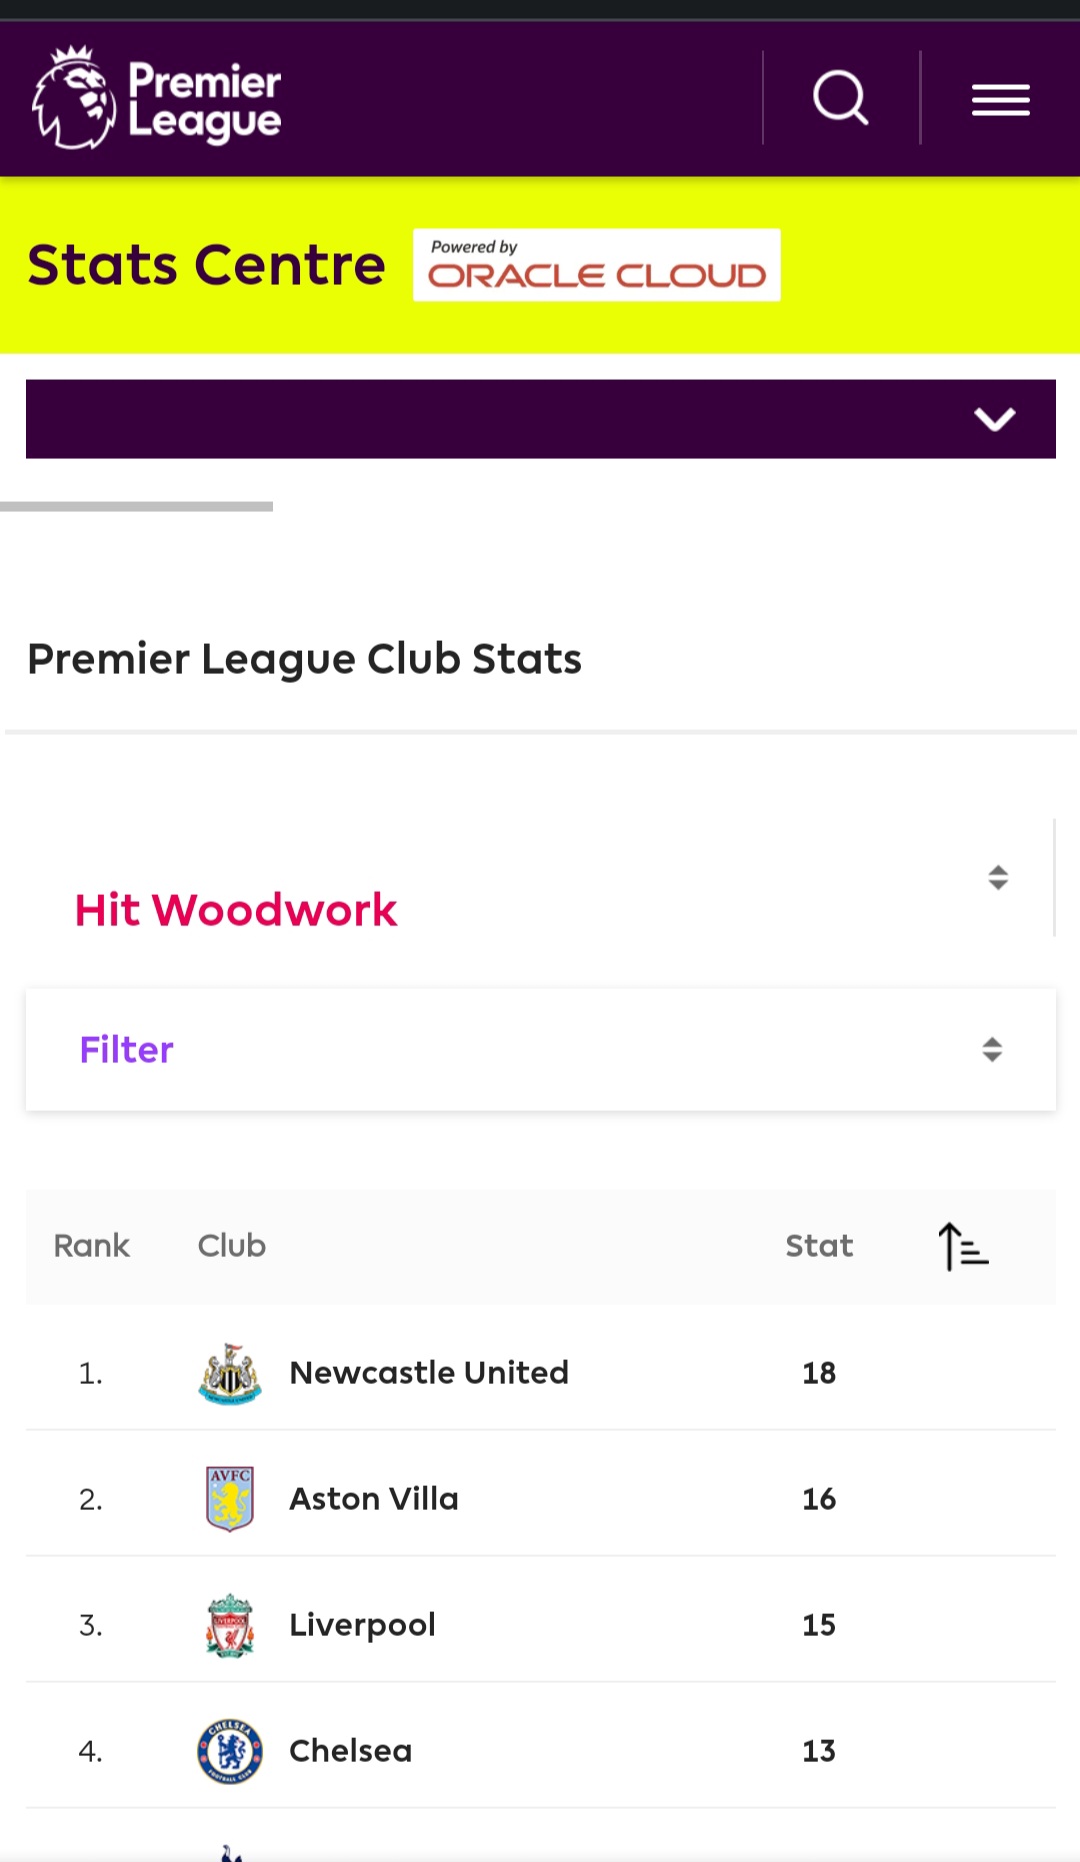Select the Liverpool row name
Image resolution: width=1080 pixels, height=1862 pixels.
pyautogui.click(x=362, y=1625)
